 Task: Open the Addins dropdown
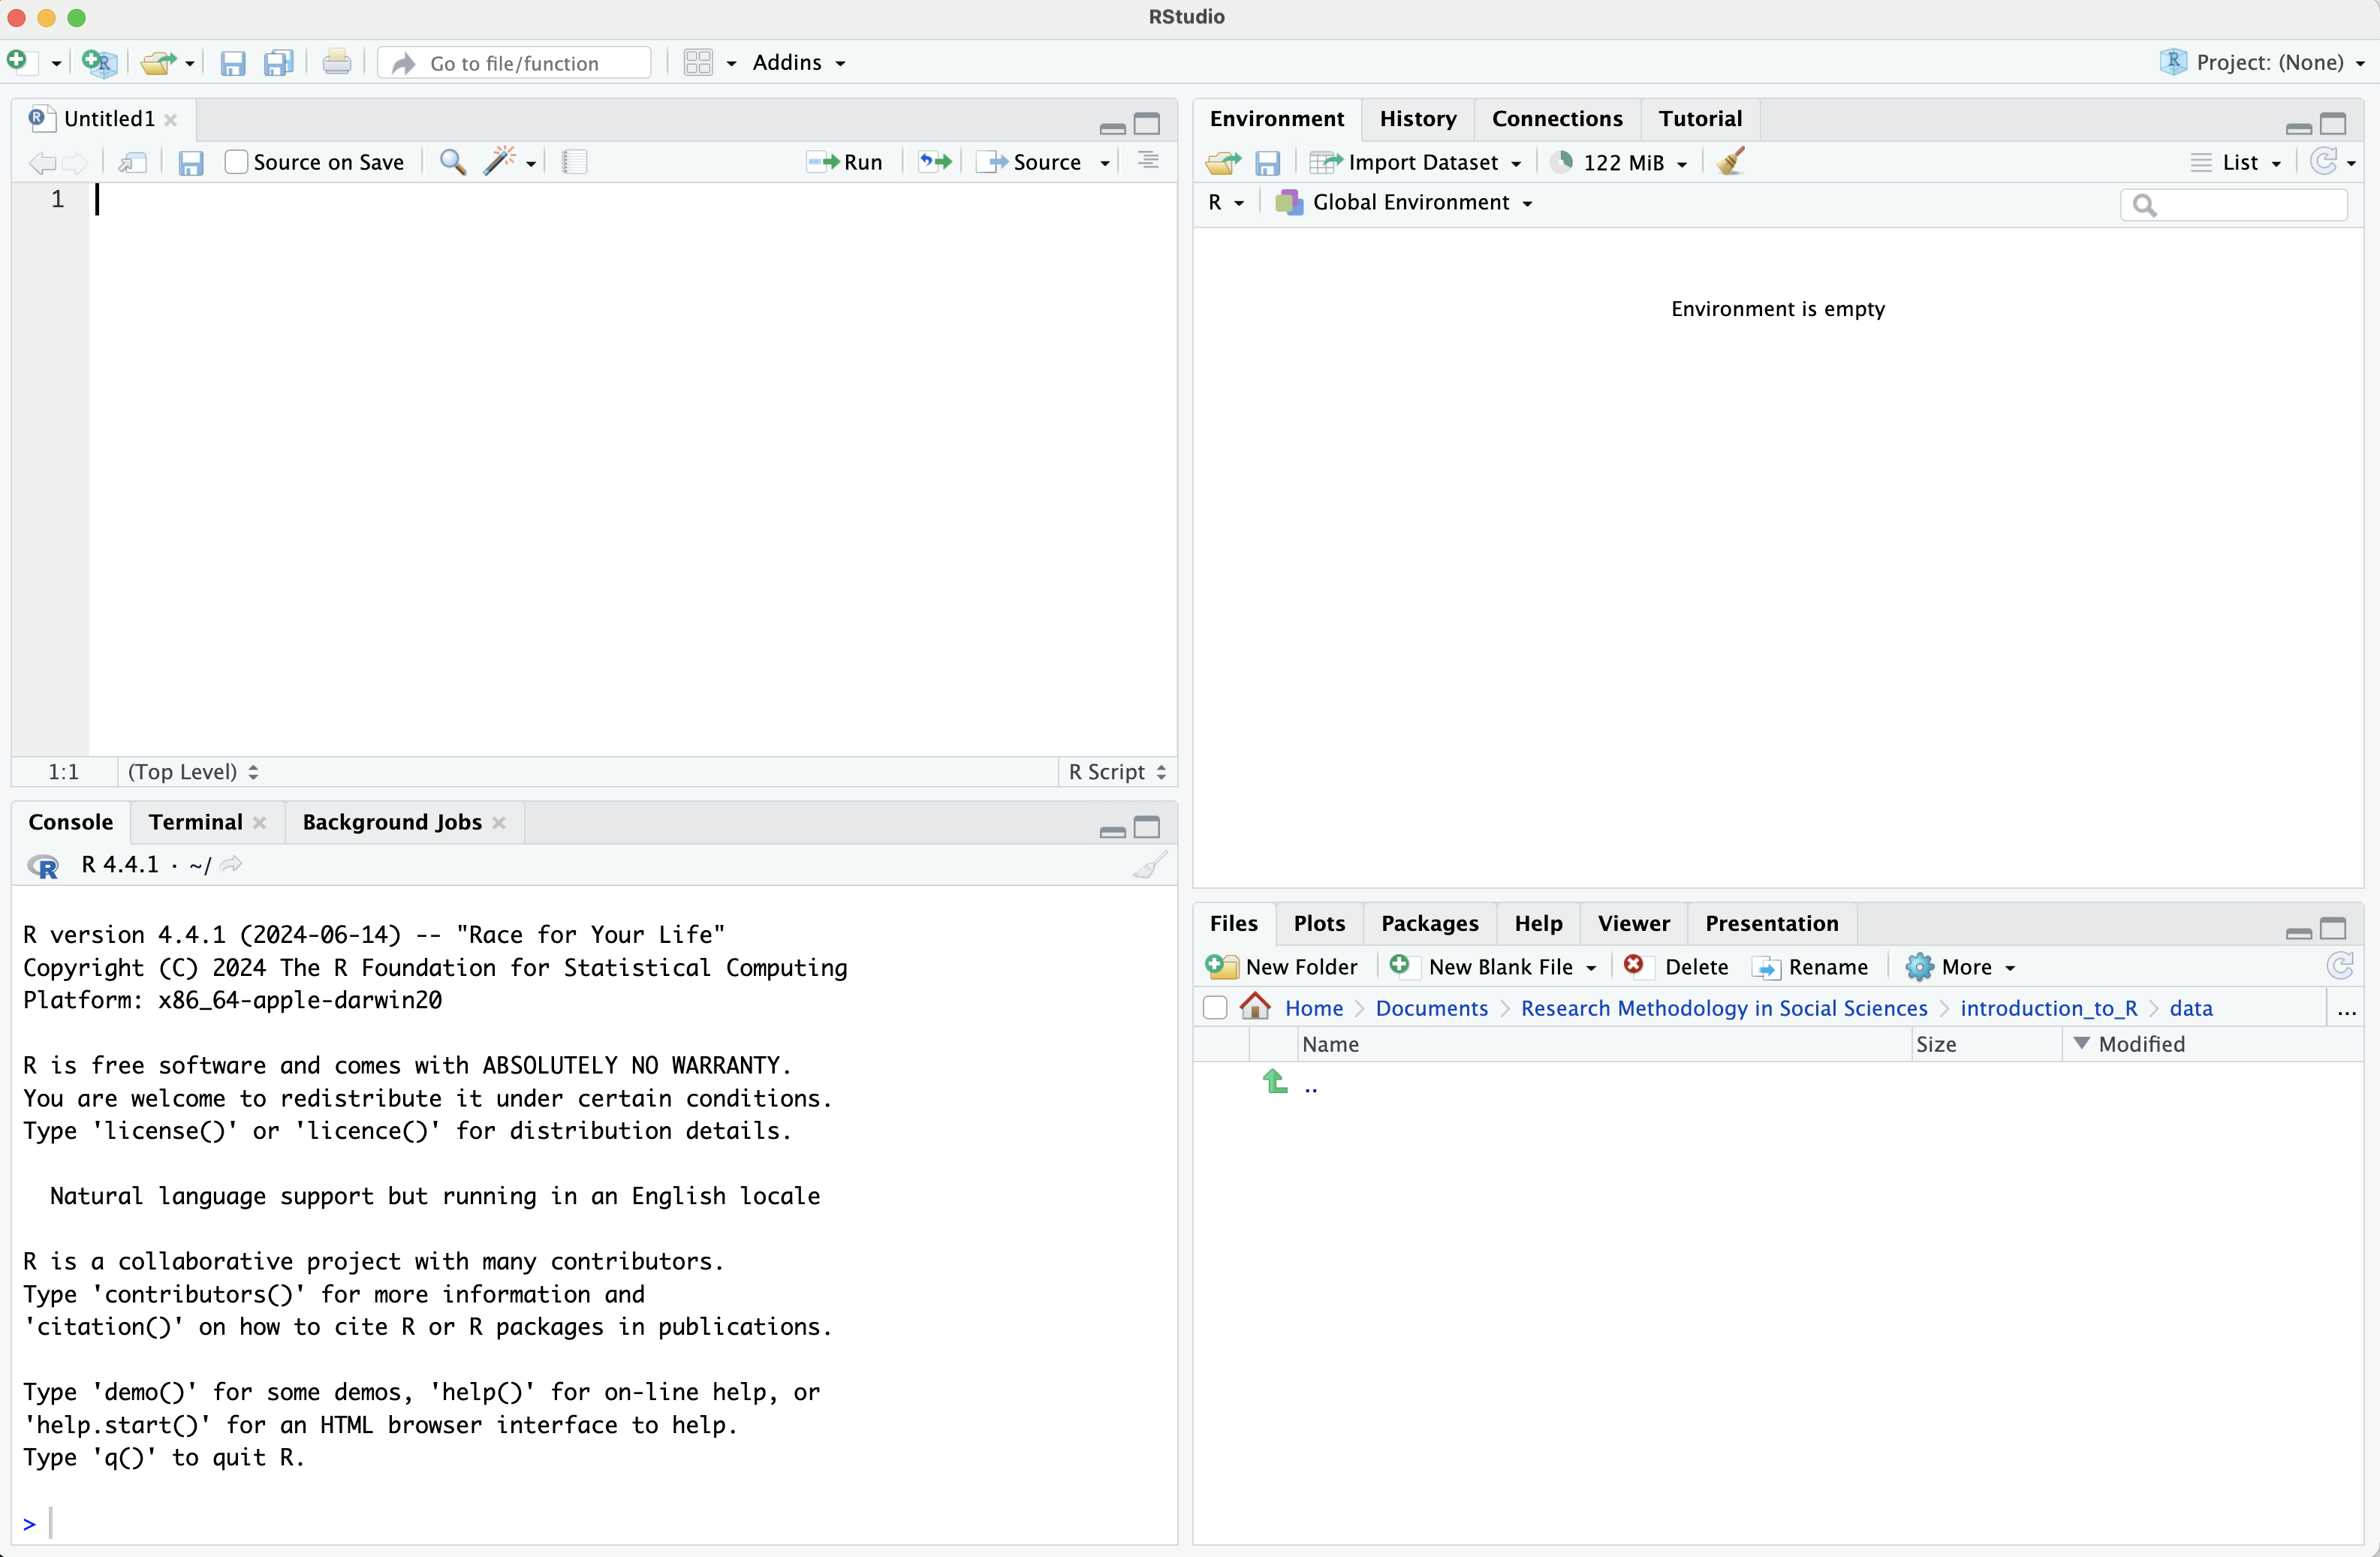click(x=799, y=62)
